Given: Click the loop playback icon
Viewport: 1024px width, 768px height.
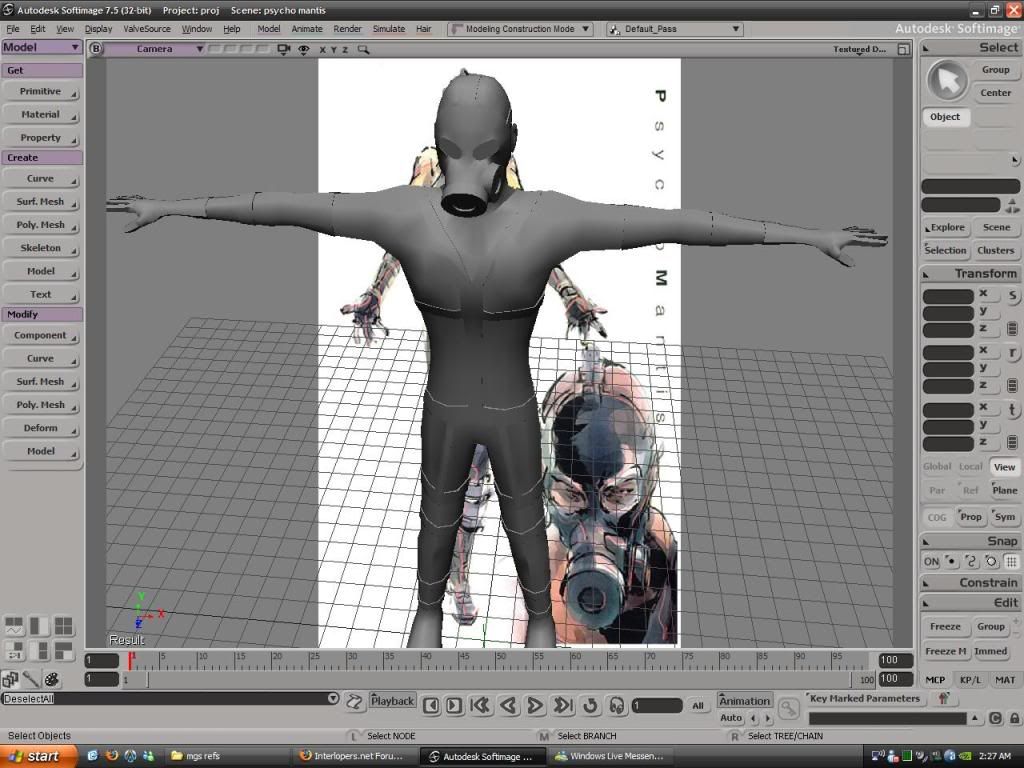Looking at the screenshot, I should 590,705.
